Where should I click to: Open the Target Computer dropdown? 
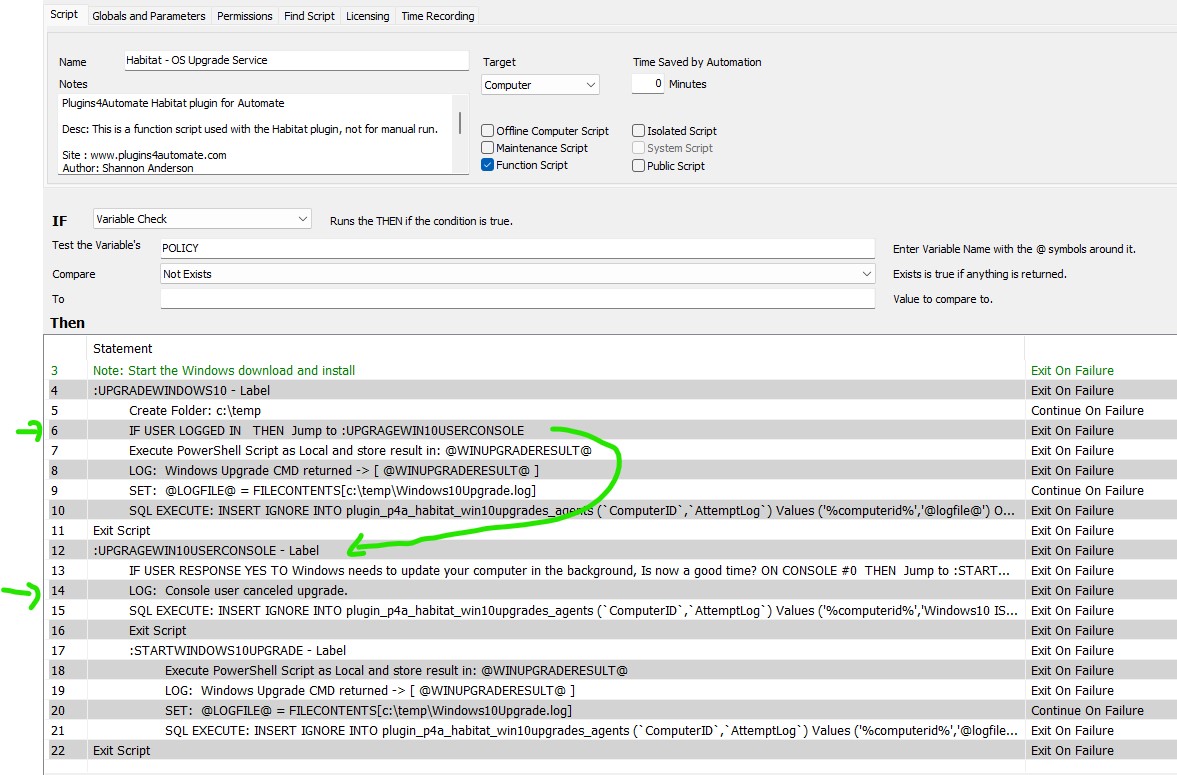(540, 85)
